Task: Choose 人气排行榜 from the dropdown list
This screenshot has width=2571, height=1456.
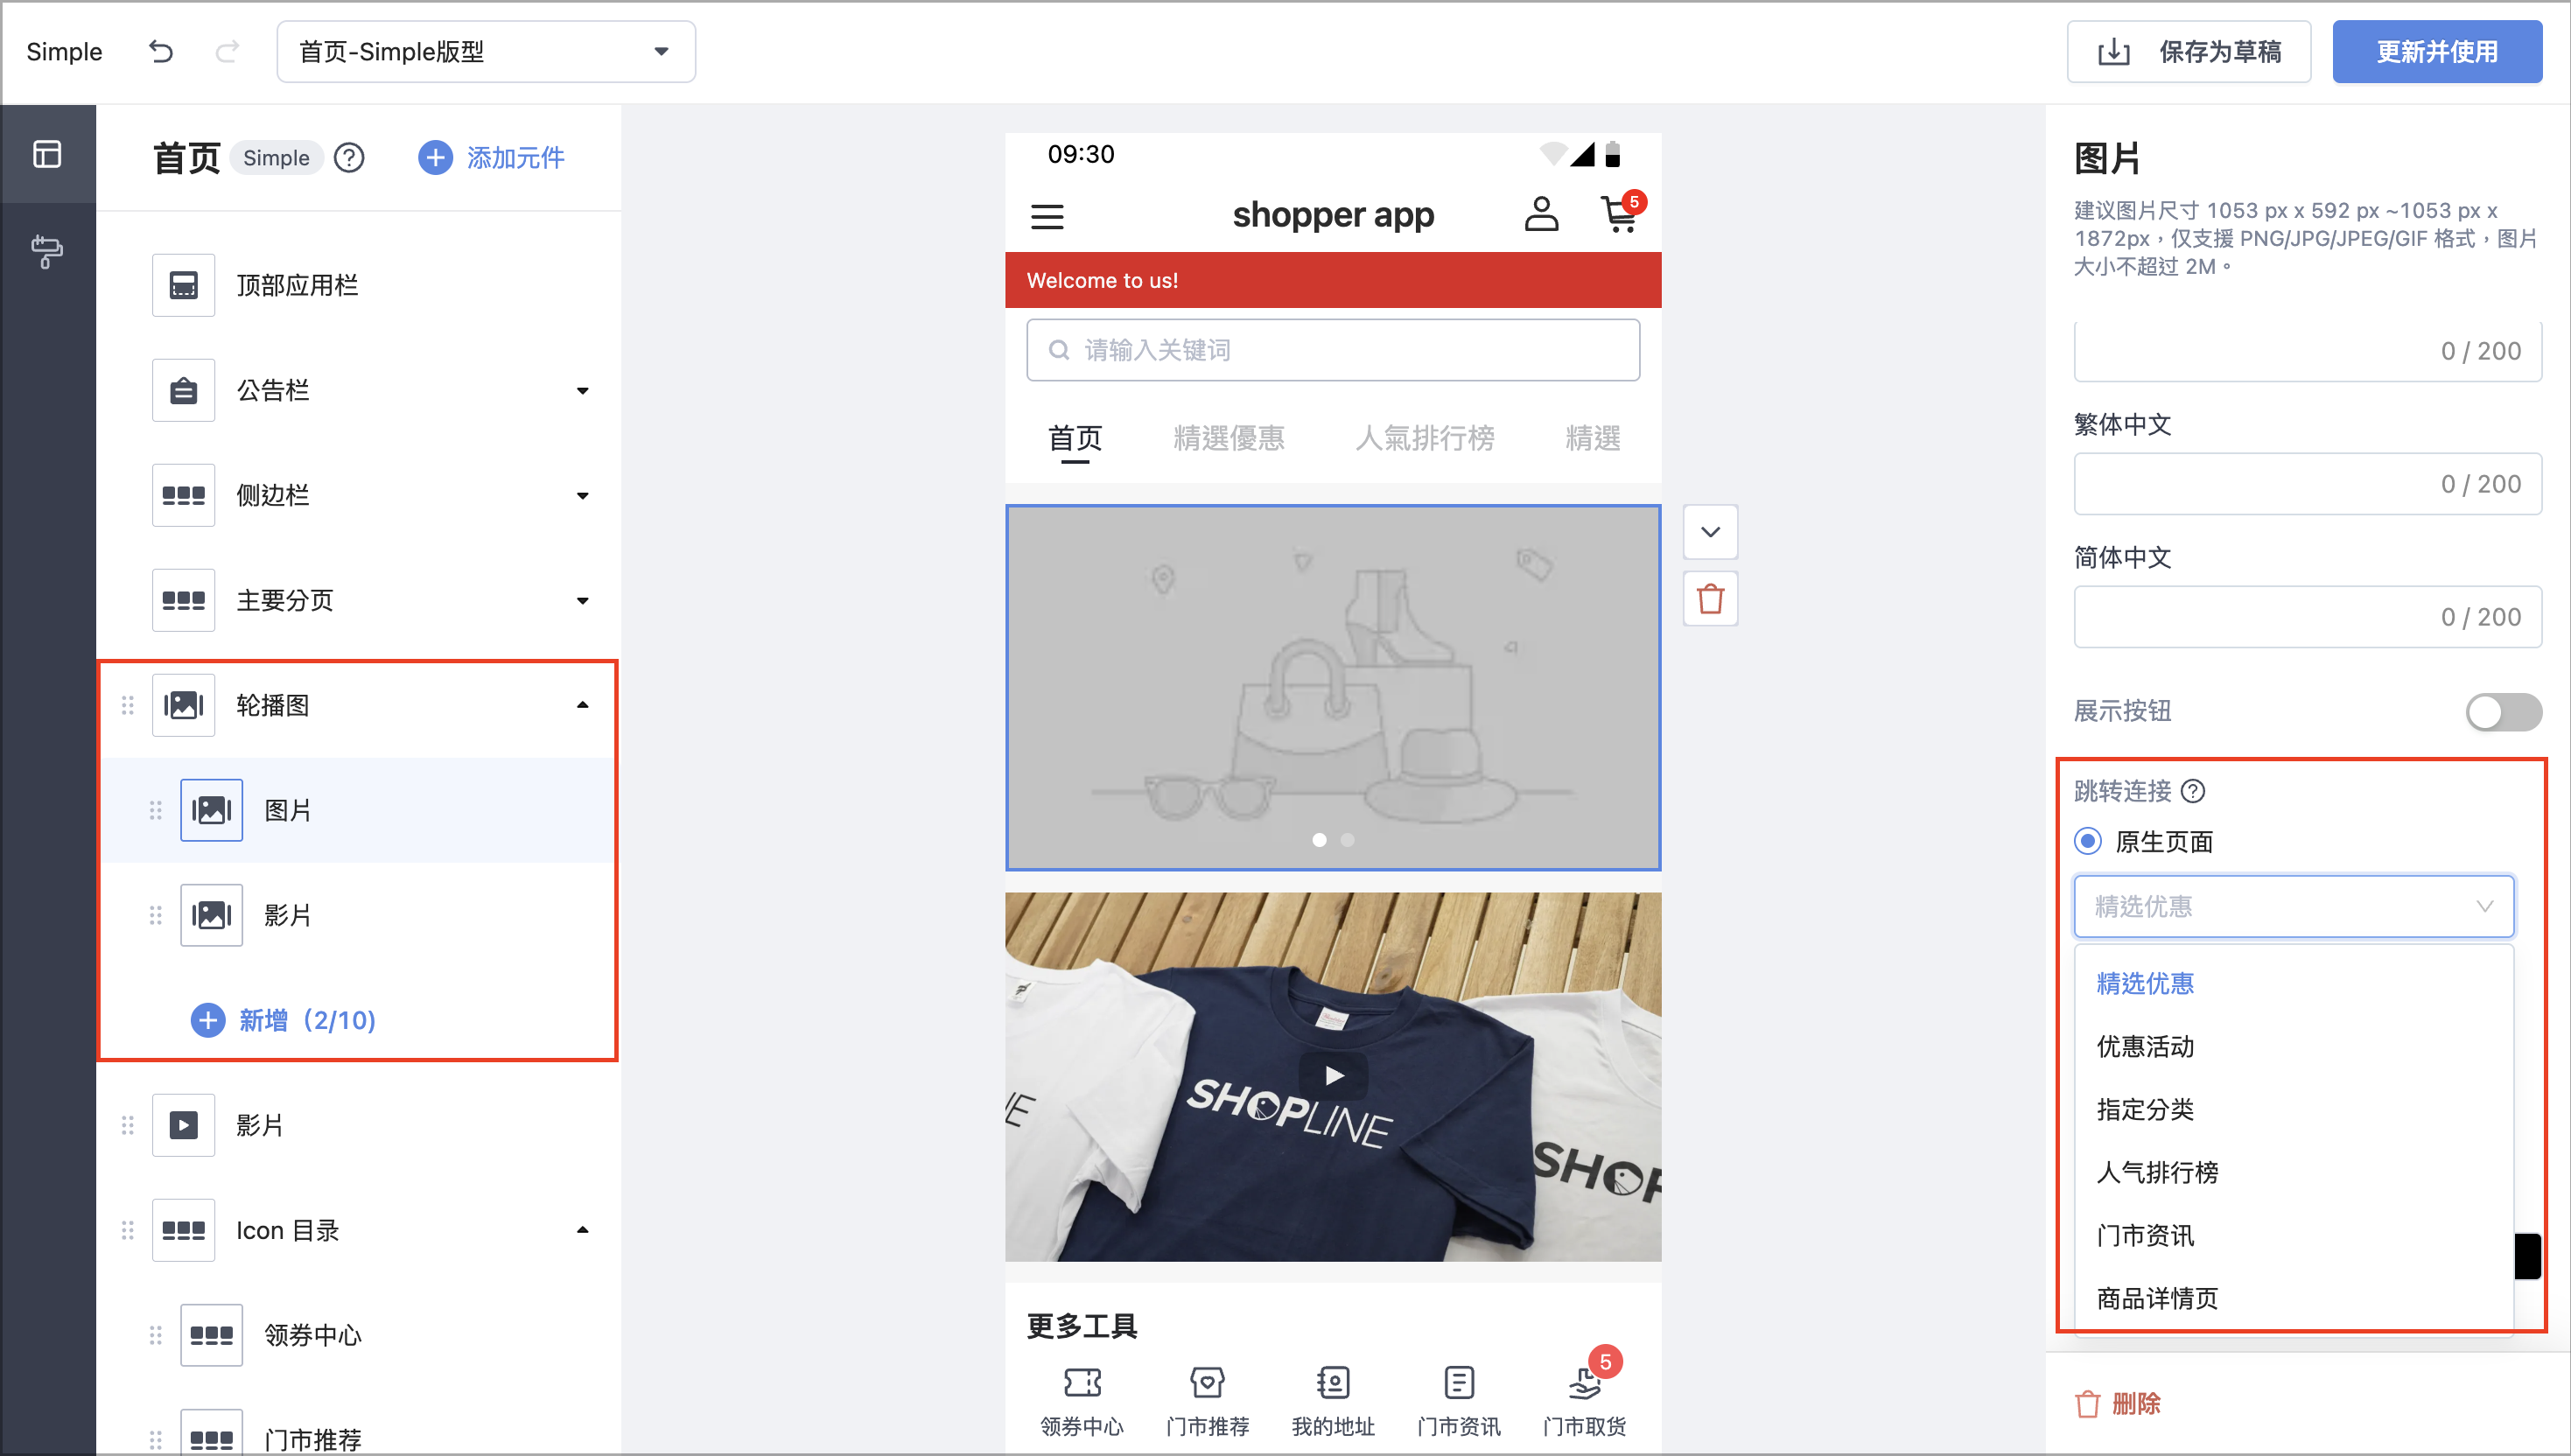Action: pos(2293,1172)
